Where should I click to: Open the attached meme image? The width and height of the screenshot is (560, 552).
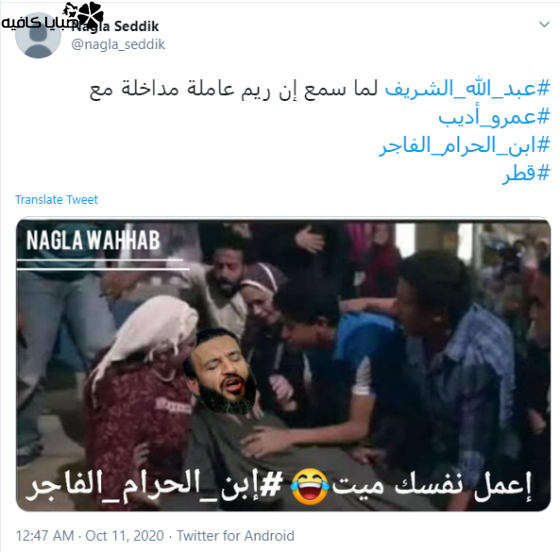[x=284, y=365]
